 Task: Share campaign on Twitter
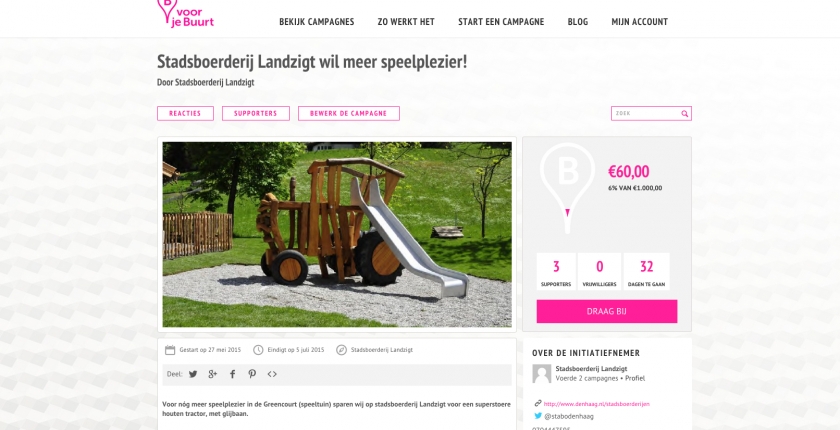tap(193, 374)
